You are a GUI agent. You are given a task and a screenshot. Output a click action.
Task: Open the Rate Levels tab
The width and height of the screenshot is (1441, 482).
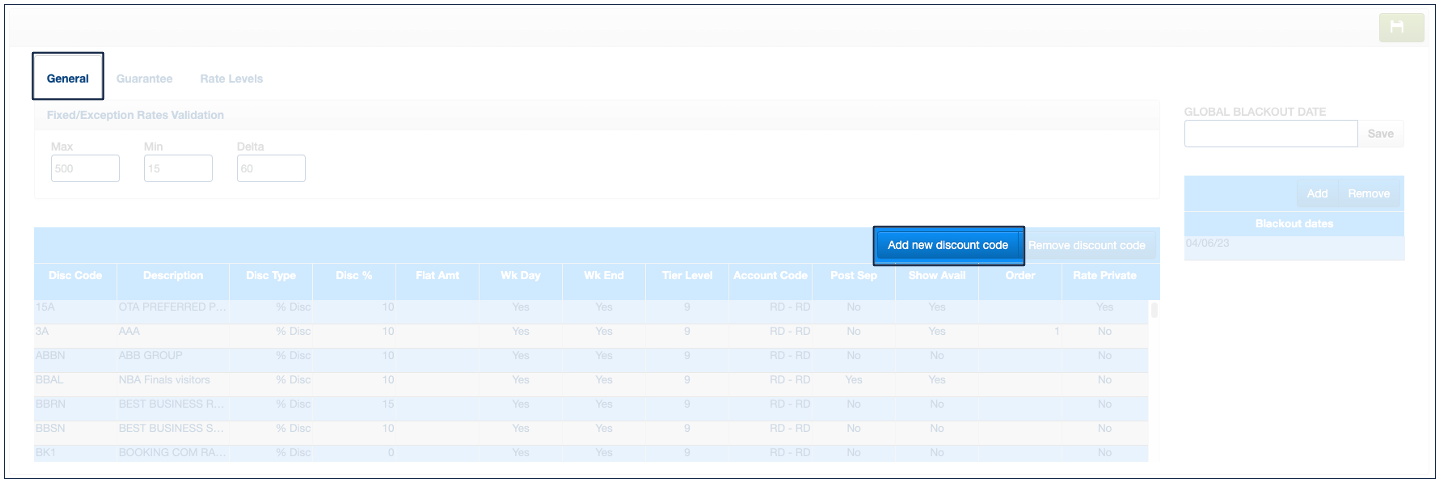[x=231, y=78]
